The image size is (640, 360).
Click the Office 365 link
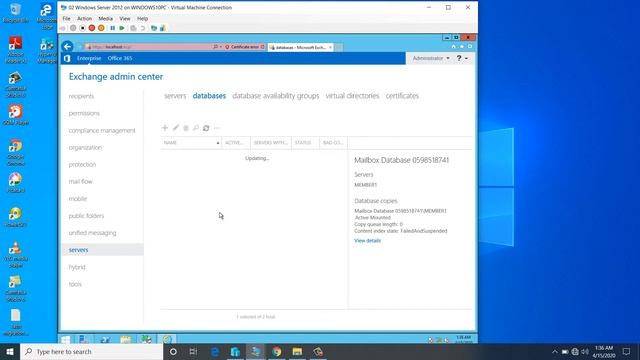click(x=120, y=58)
